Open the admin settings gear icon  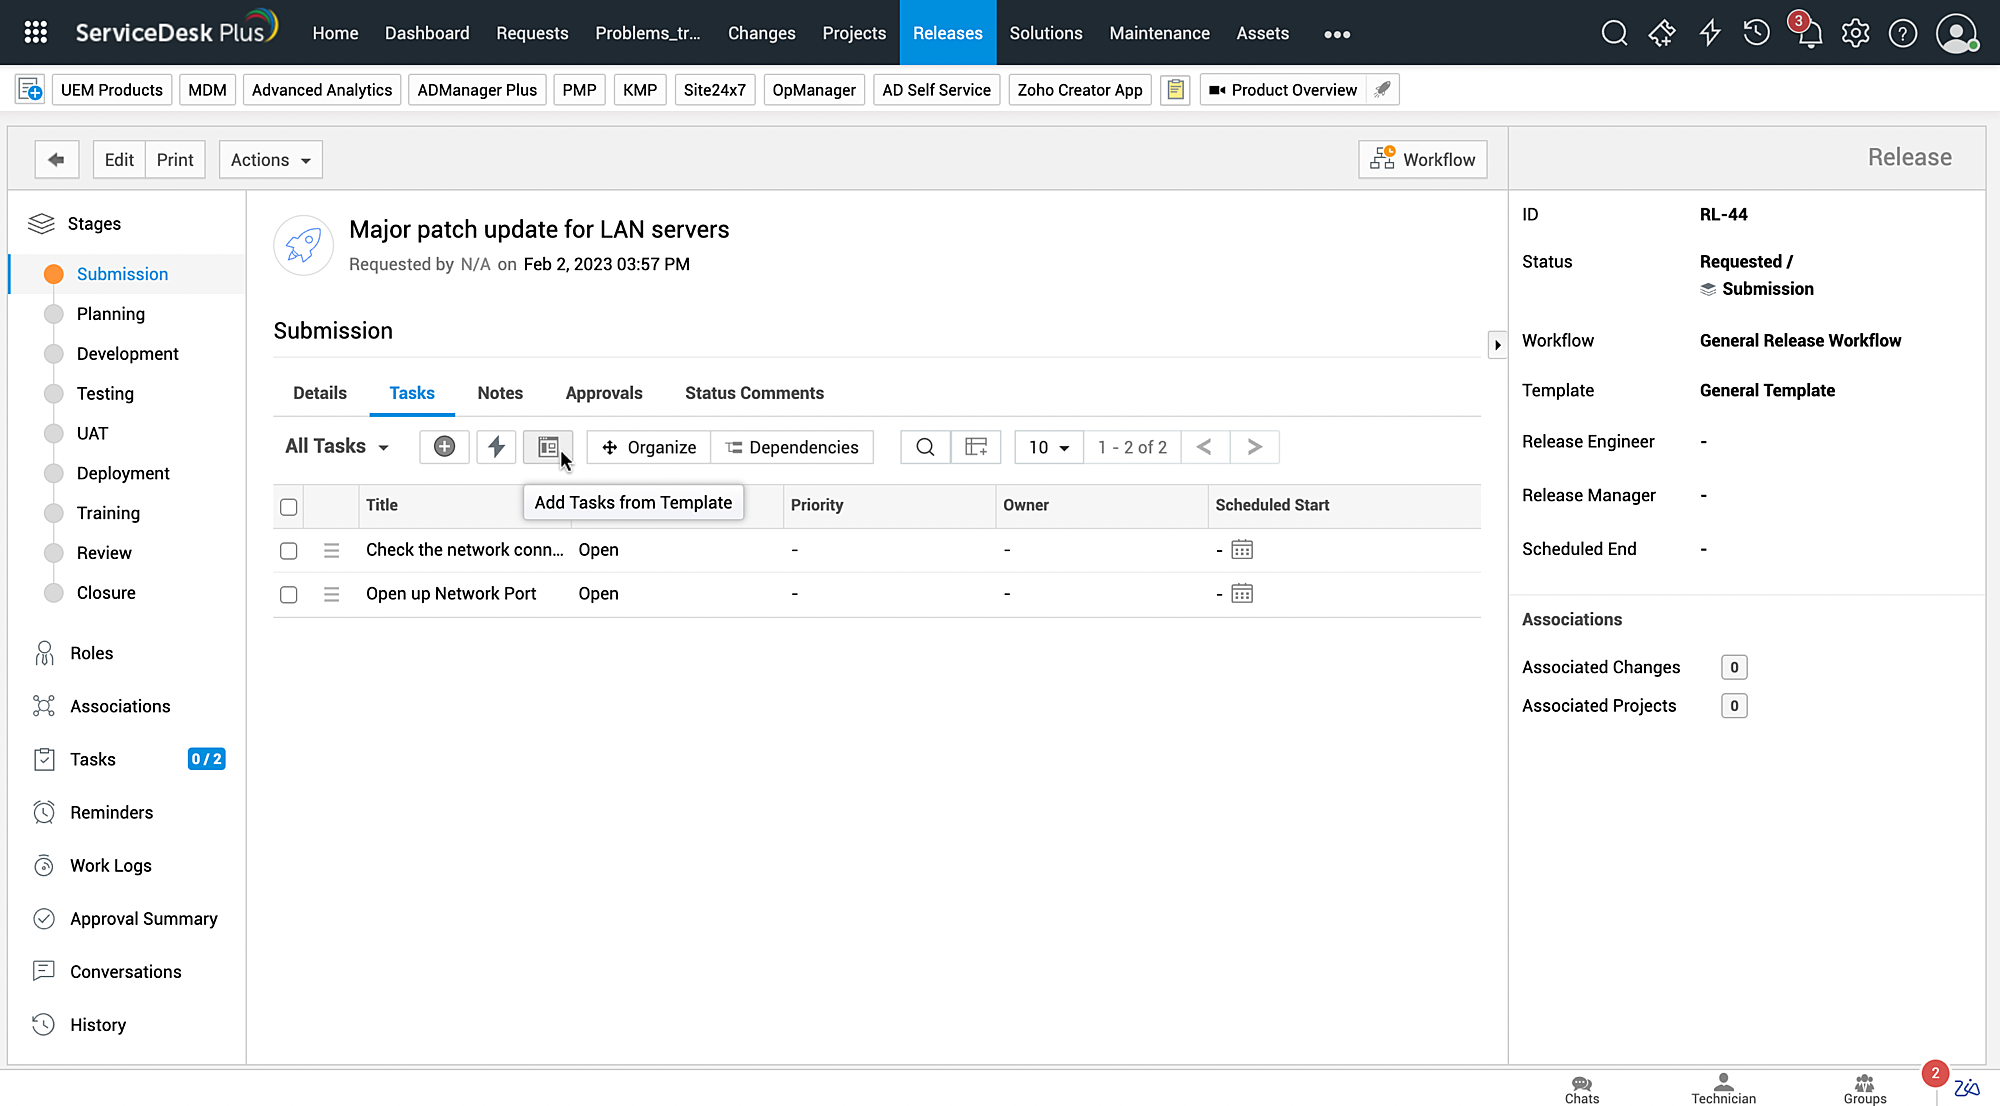pos(1855,33)
